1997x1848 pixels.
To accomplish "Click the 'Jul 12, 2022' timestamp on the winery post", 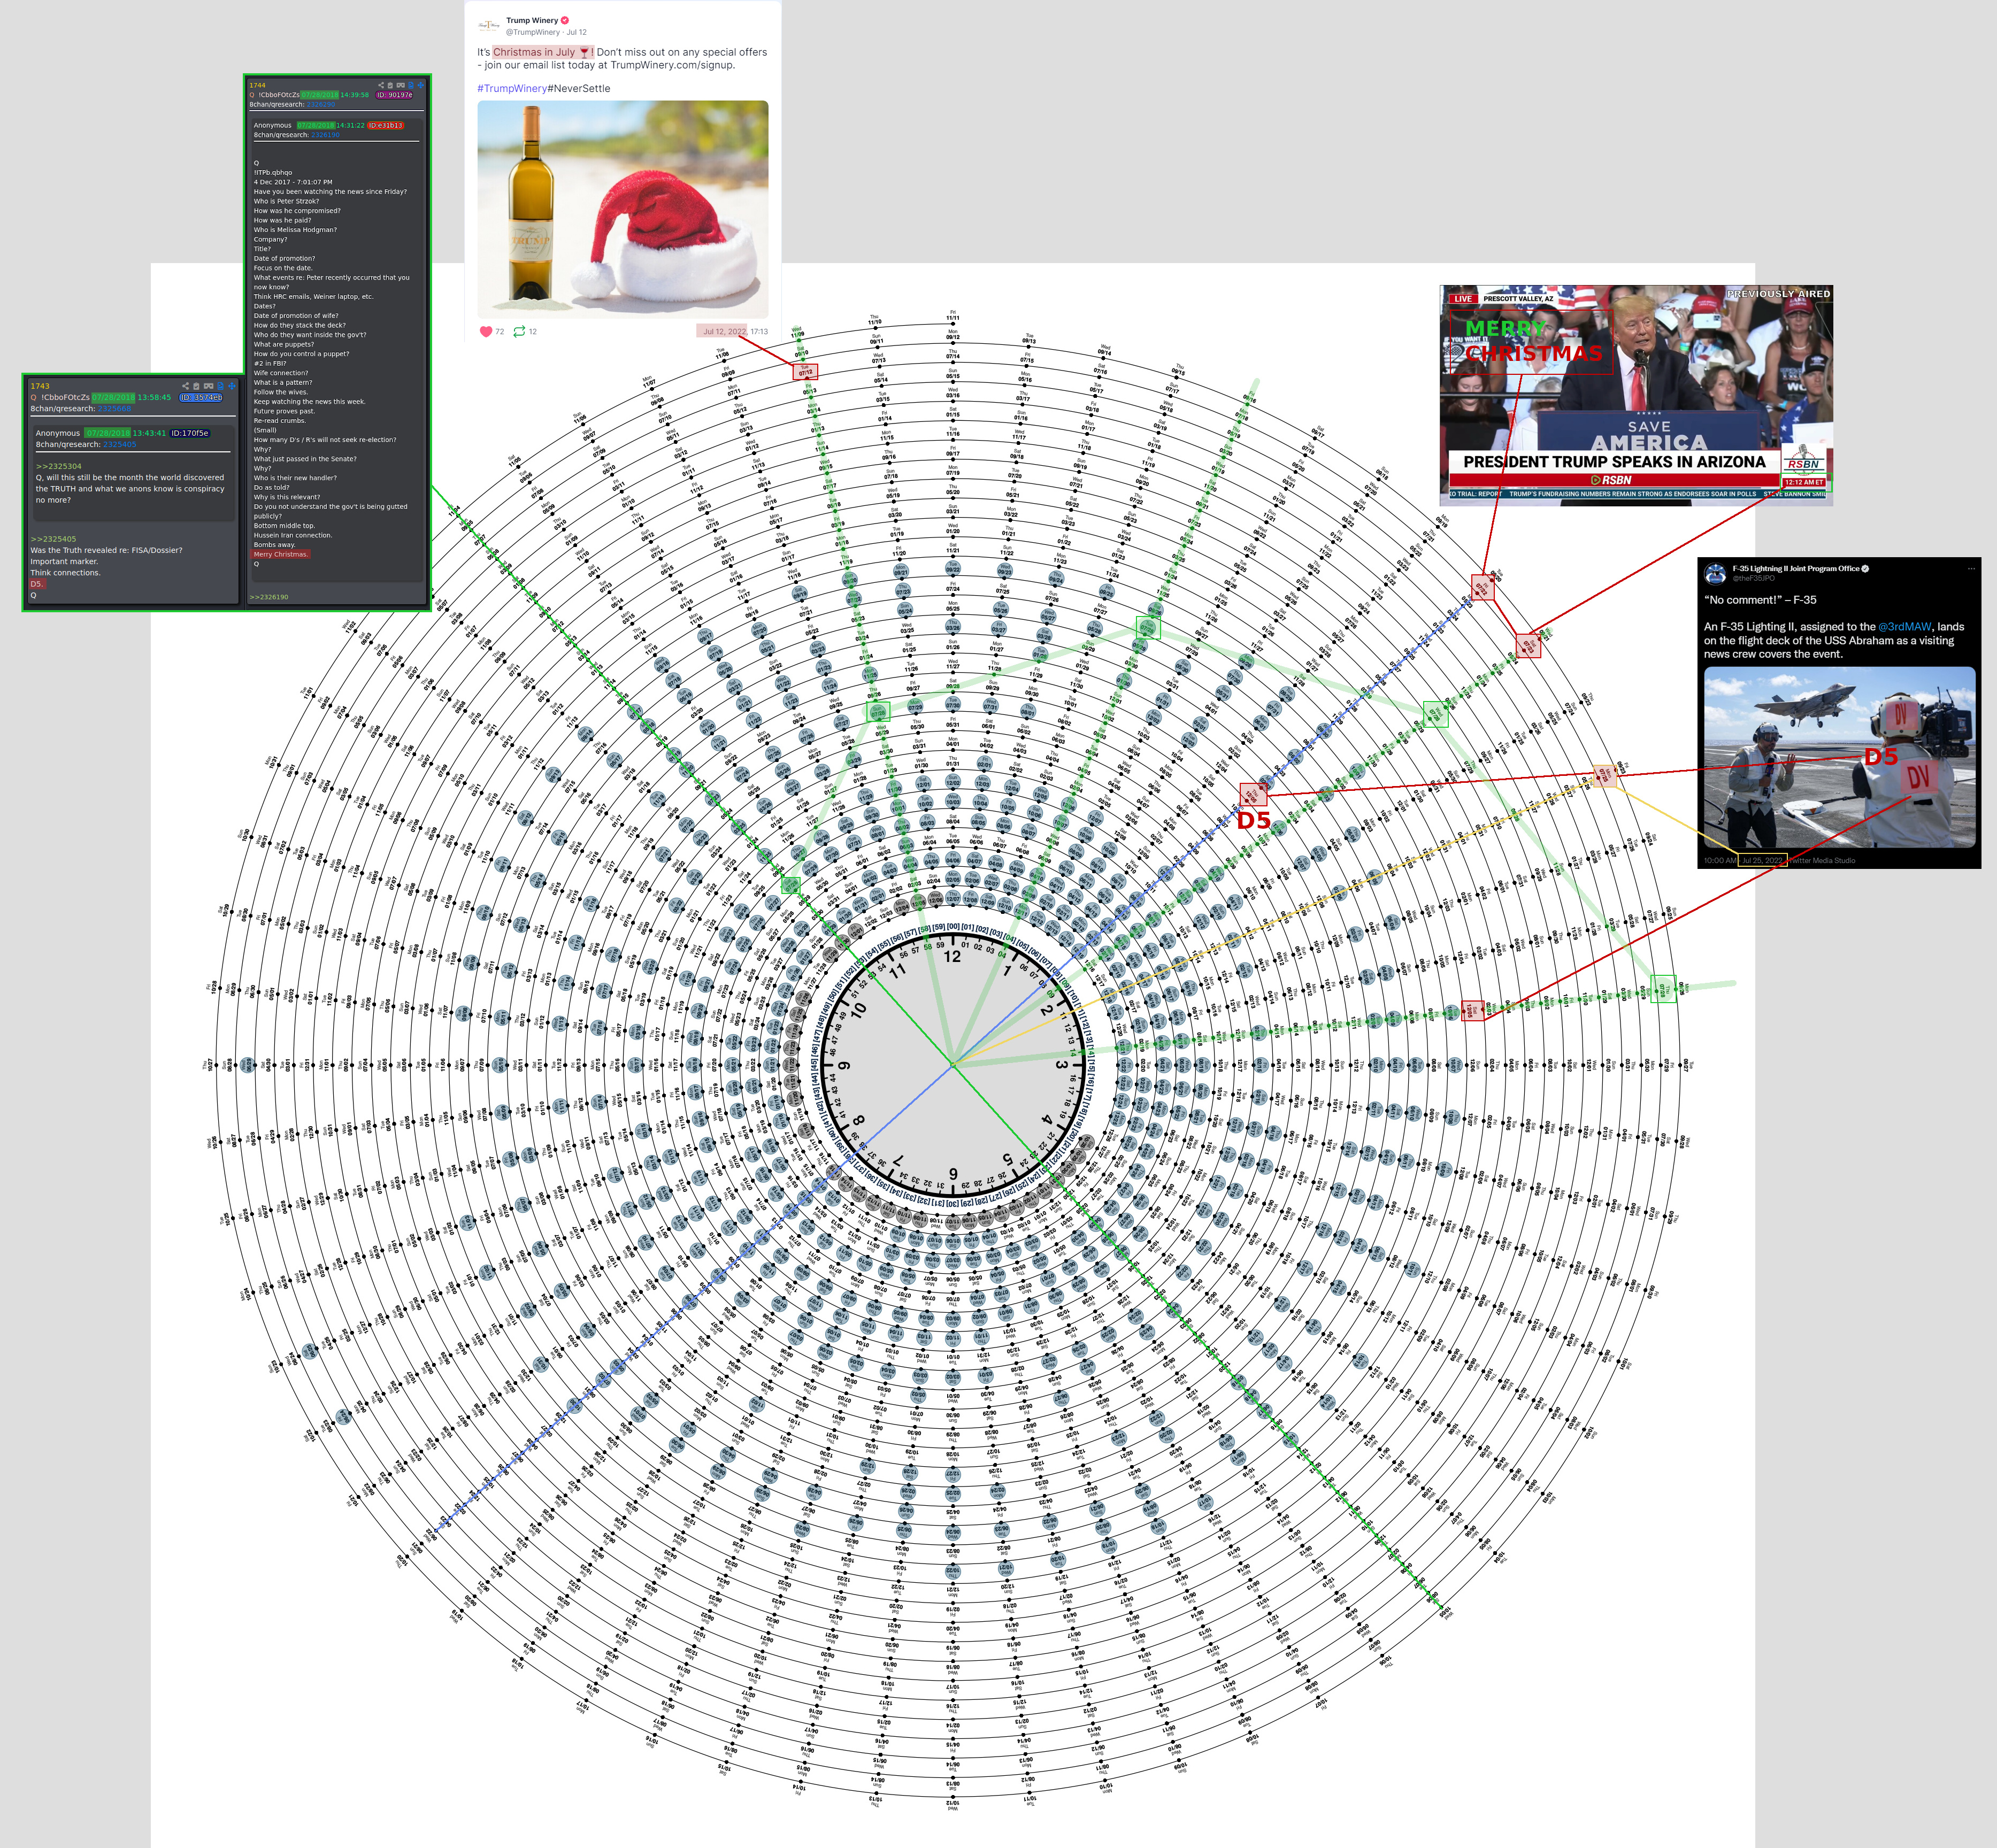I will 724,331.
